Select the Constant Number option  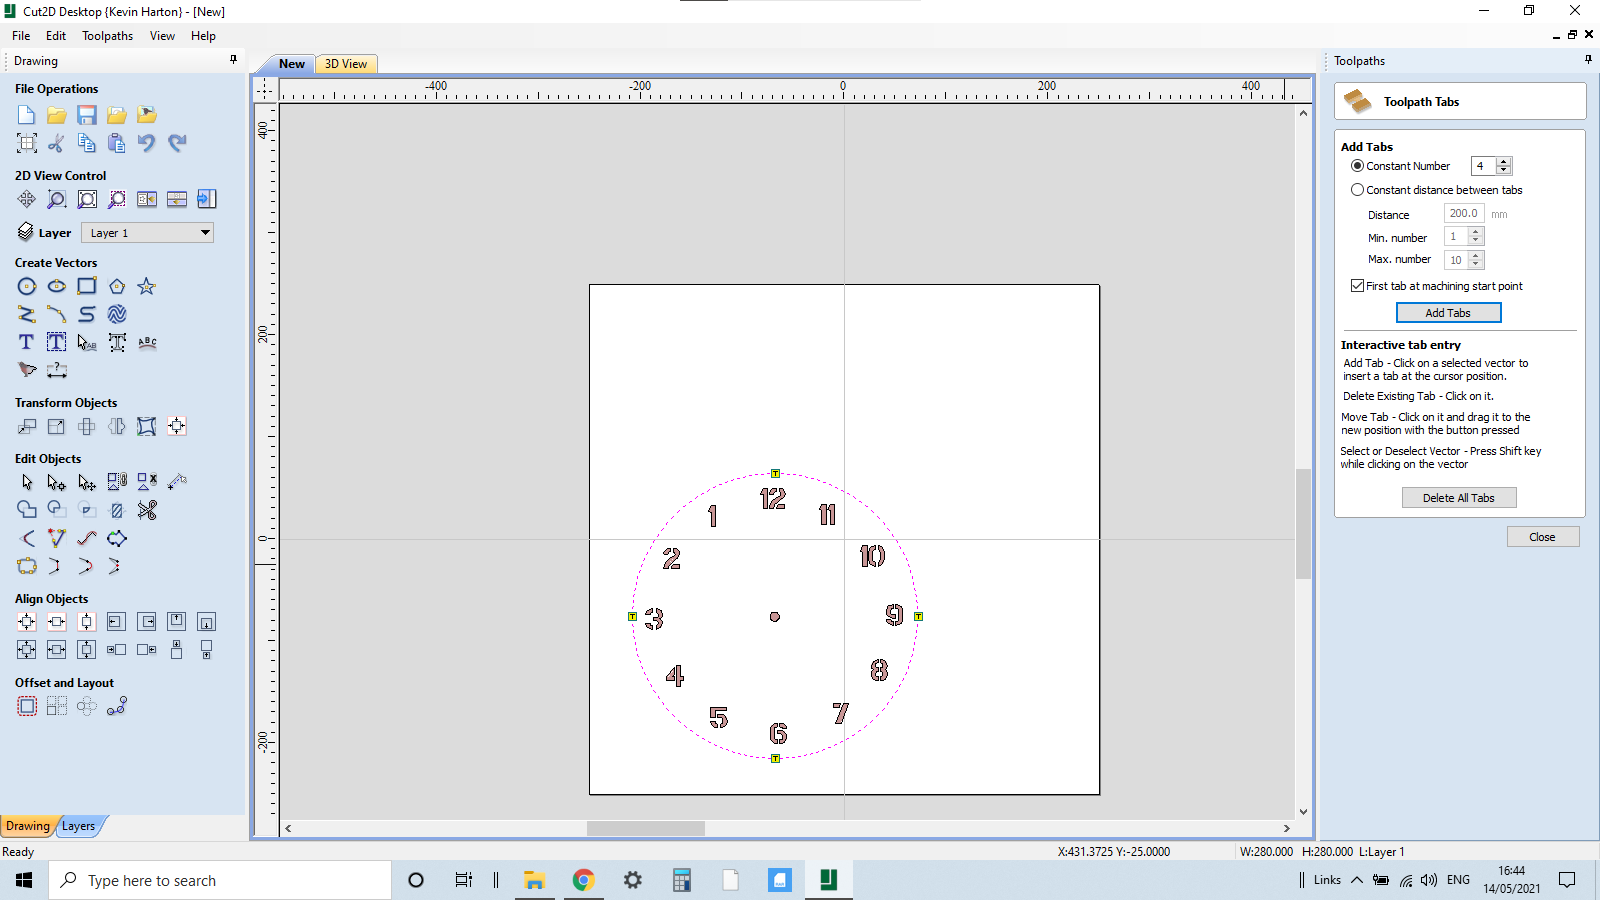point(1358,166)
